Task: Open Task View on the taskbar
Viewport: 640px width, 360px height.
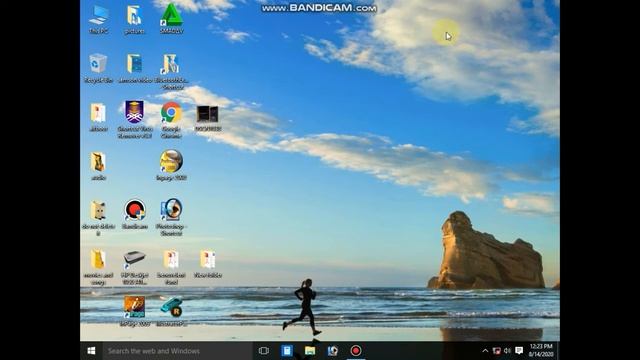Action: pyautogui.click(x=264, y=351)
